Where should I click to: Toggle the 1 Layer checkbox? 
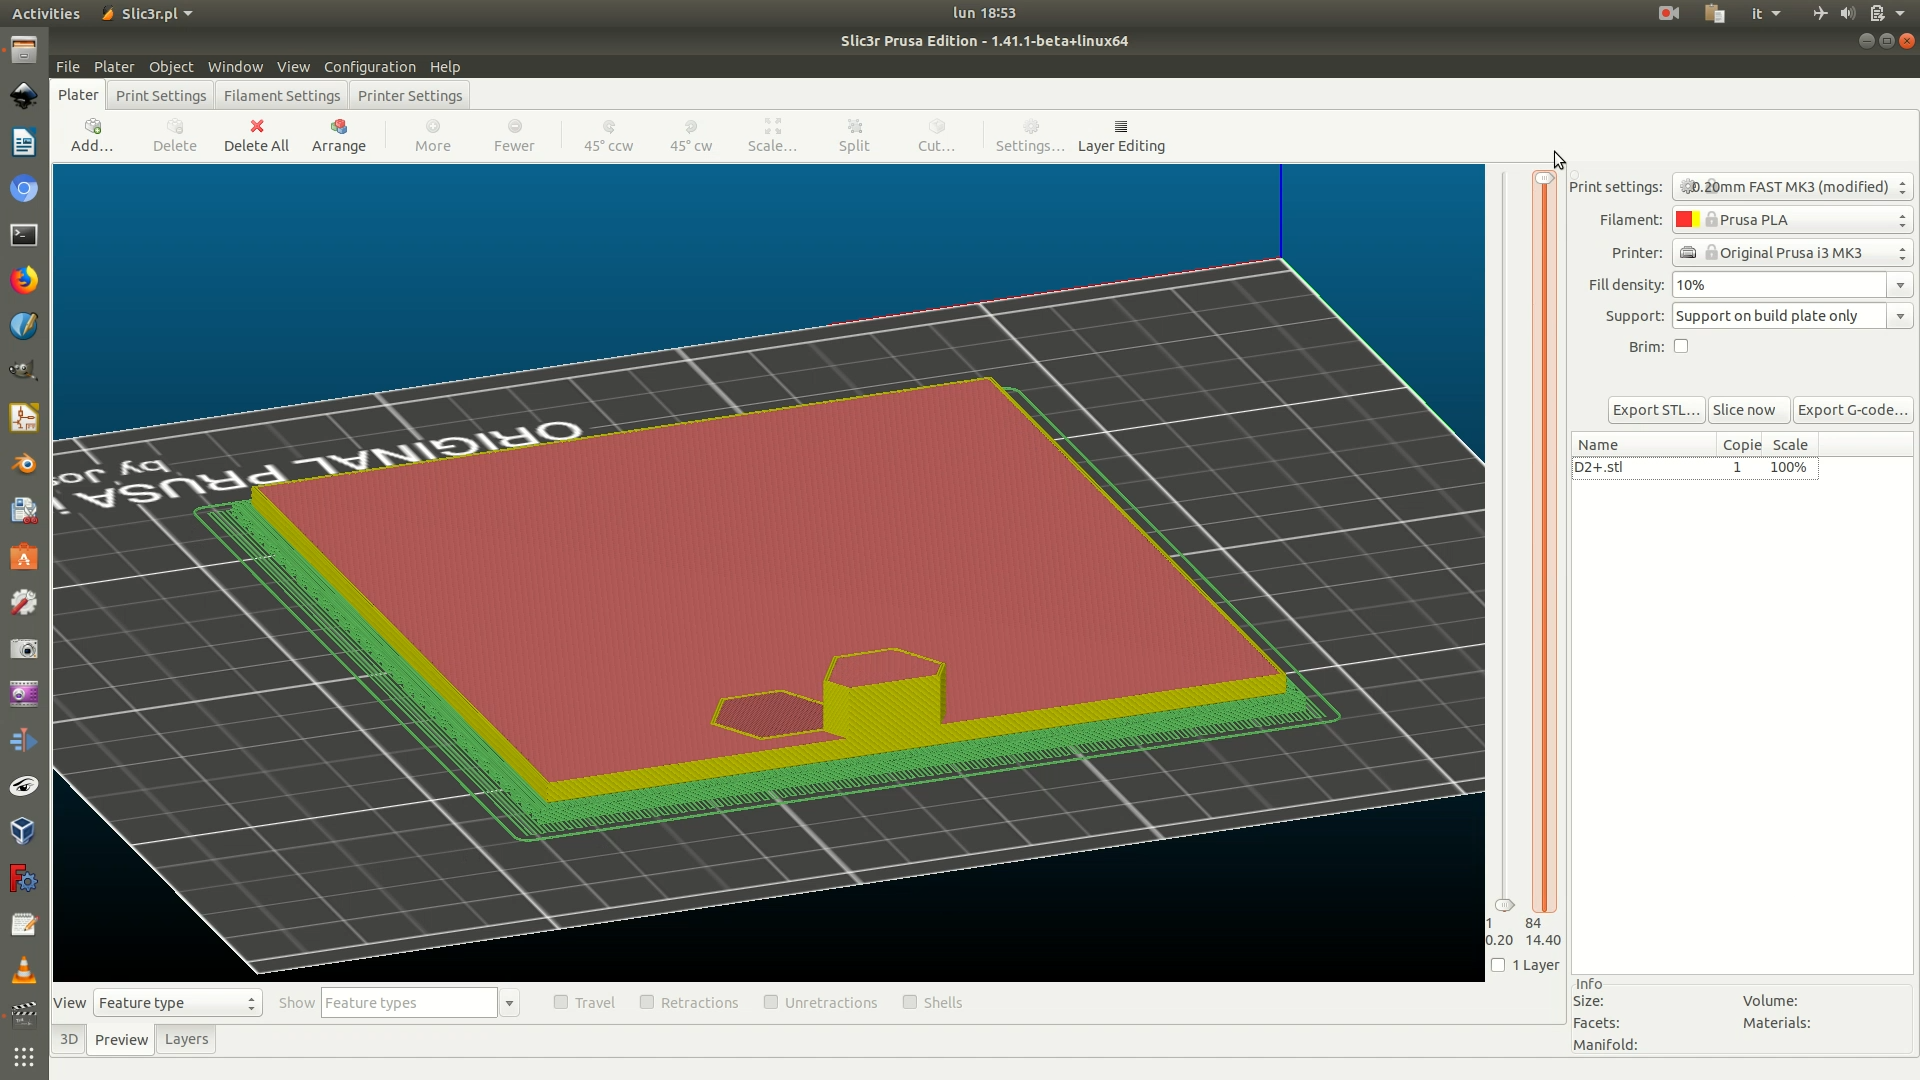pyautogui.click(x=1498, y=965)
